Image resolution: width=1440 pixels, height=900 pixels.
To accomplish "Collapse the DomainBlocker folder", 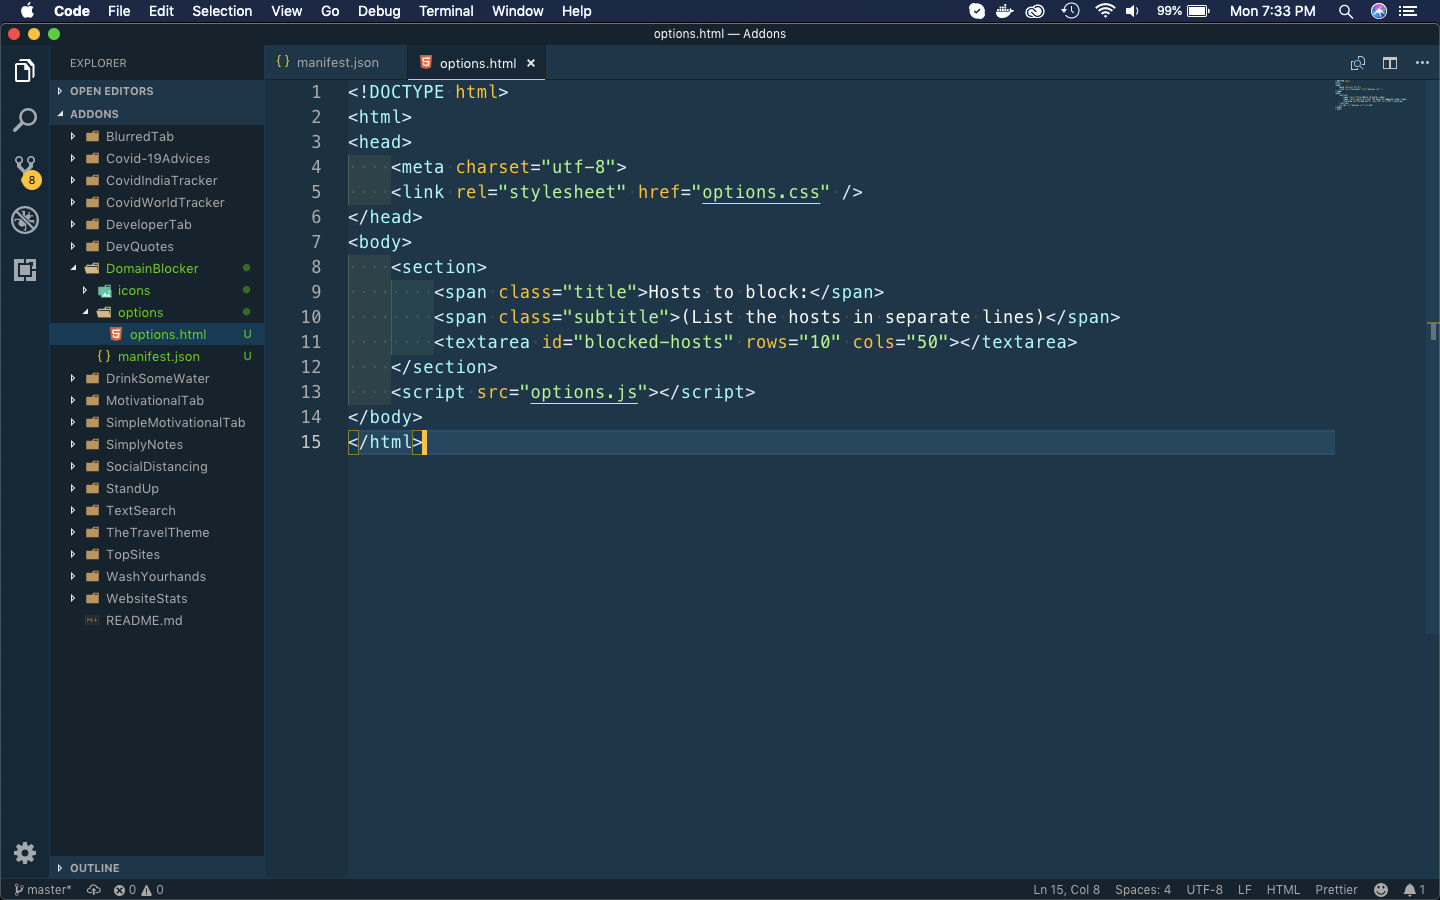I will click(x=157, y=269).
